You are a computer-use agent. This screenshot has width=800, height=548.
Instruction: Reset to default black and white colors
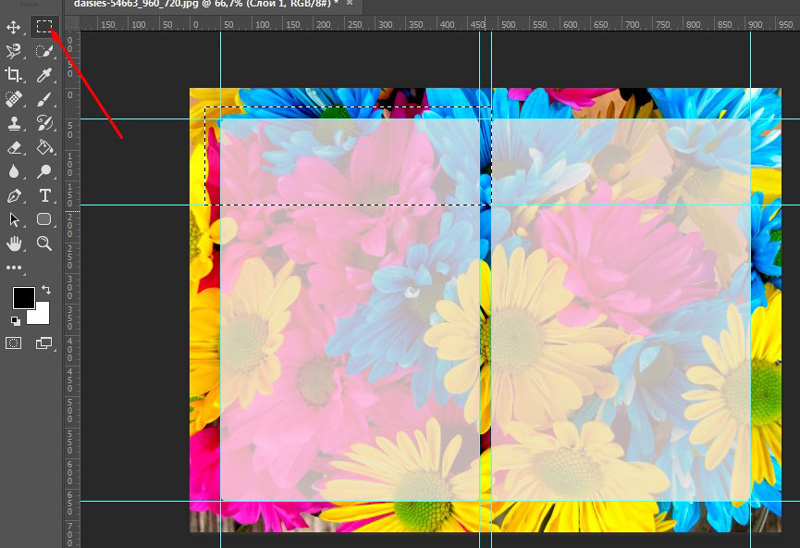(x=15, y=321)
